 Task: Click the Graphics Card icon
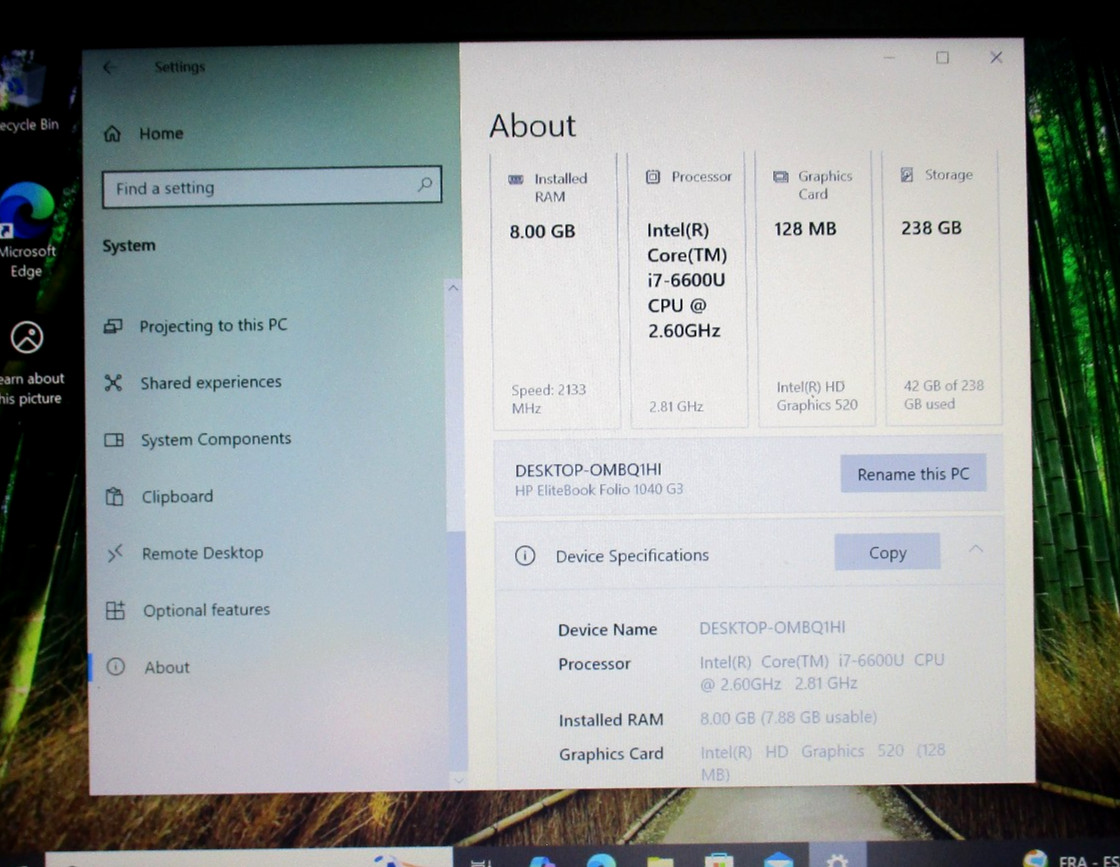(781, 176)
